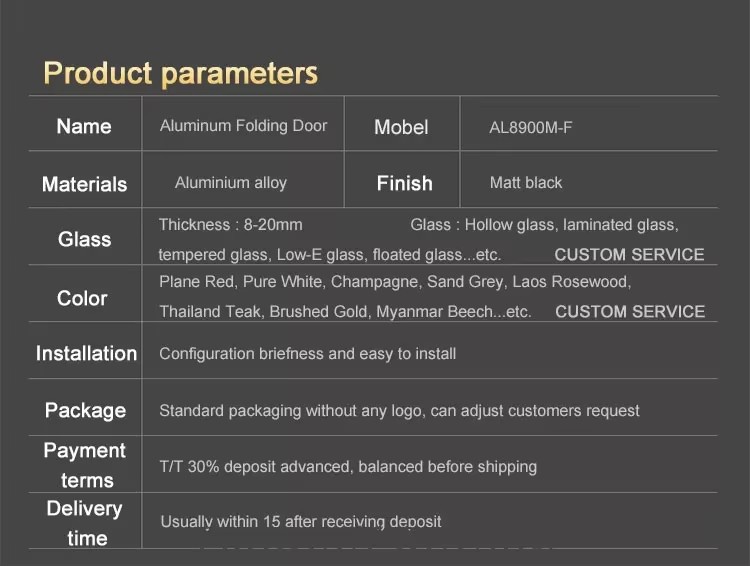
Task: Click the Usually within 15 delivery text
Action: click(301, 522)
